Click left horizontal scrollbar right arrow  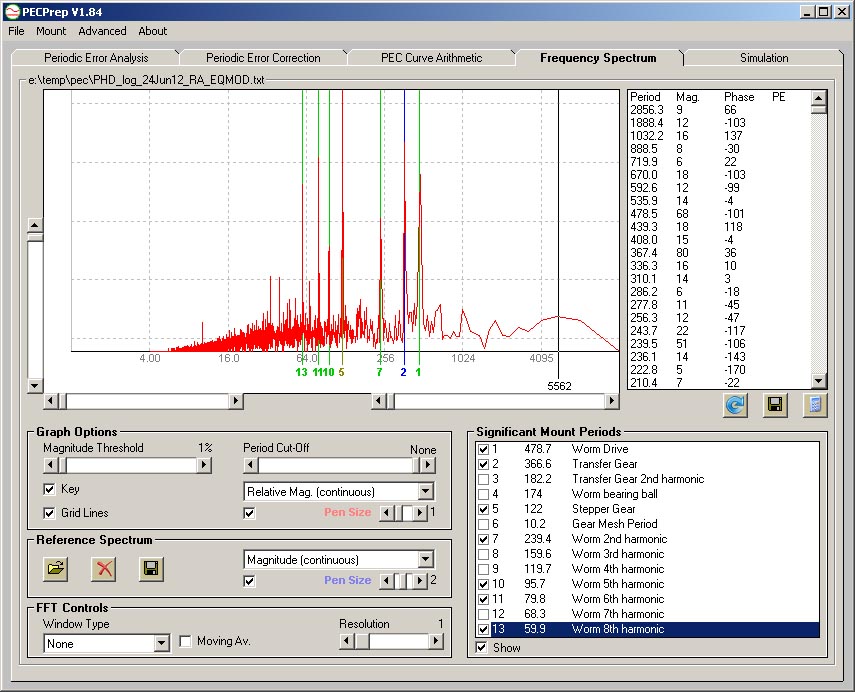(236, 401)
